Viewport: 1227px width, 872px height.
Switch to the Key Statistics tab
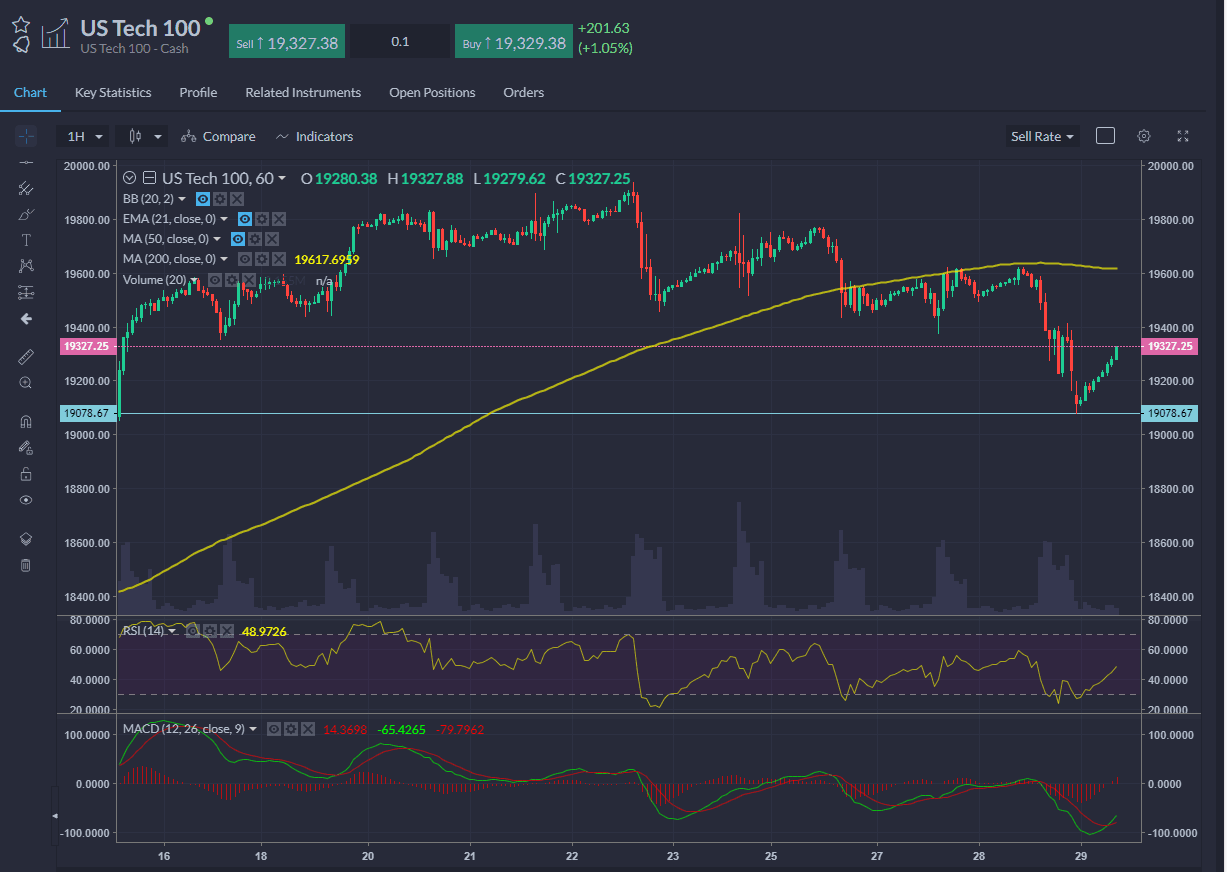pos(113,92)
